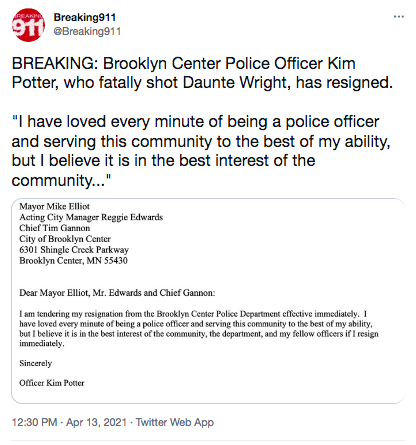The image size is (416, 445).
Task: Open the attached resignation letter image
Action: point(208,301)
